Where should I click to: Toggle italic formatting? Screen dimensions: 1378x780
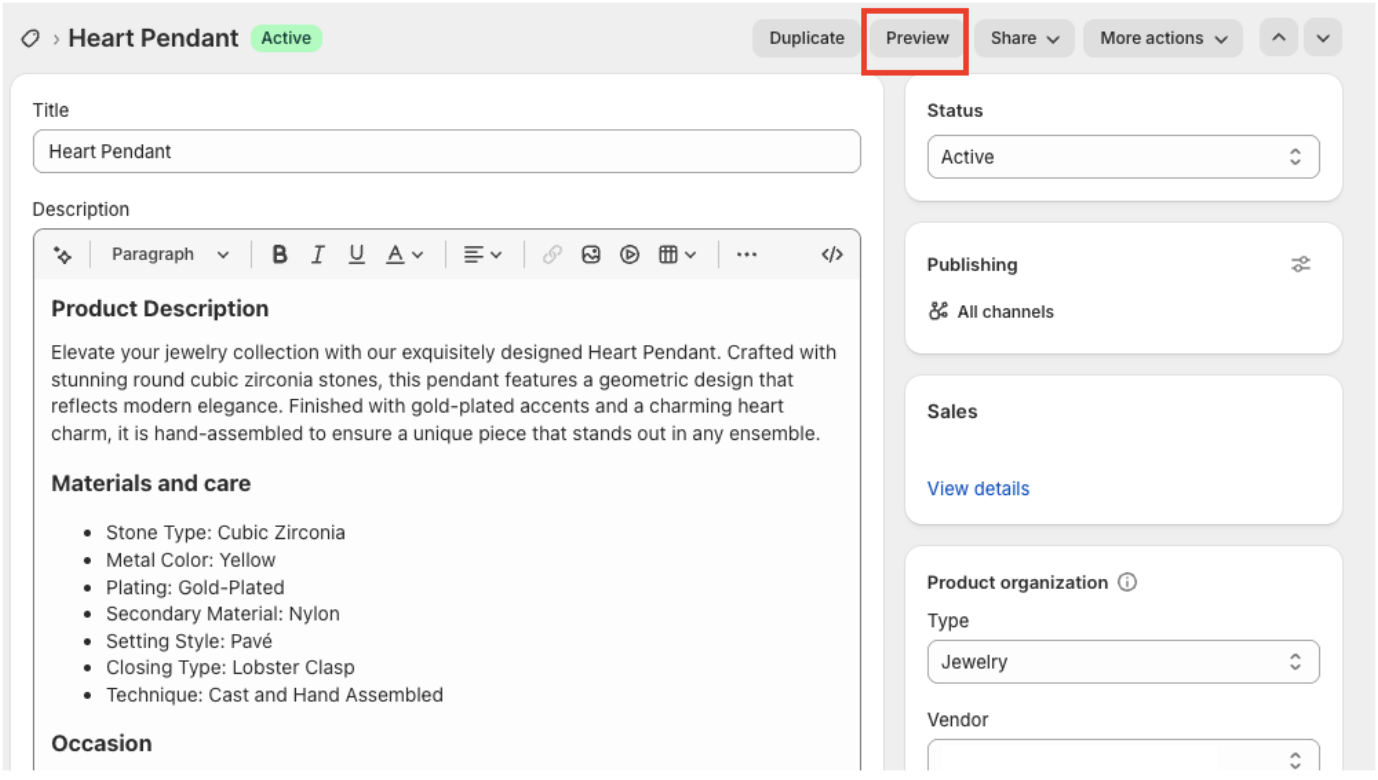click(x=318, y=255)
